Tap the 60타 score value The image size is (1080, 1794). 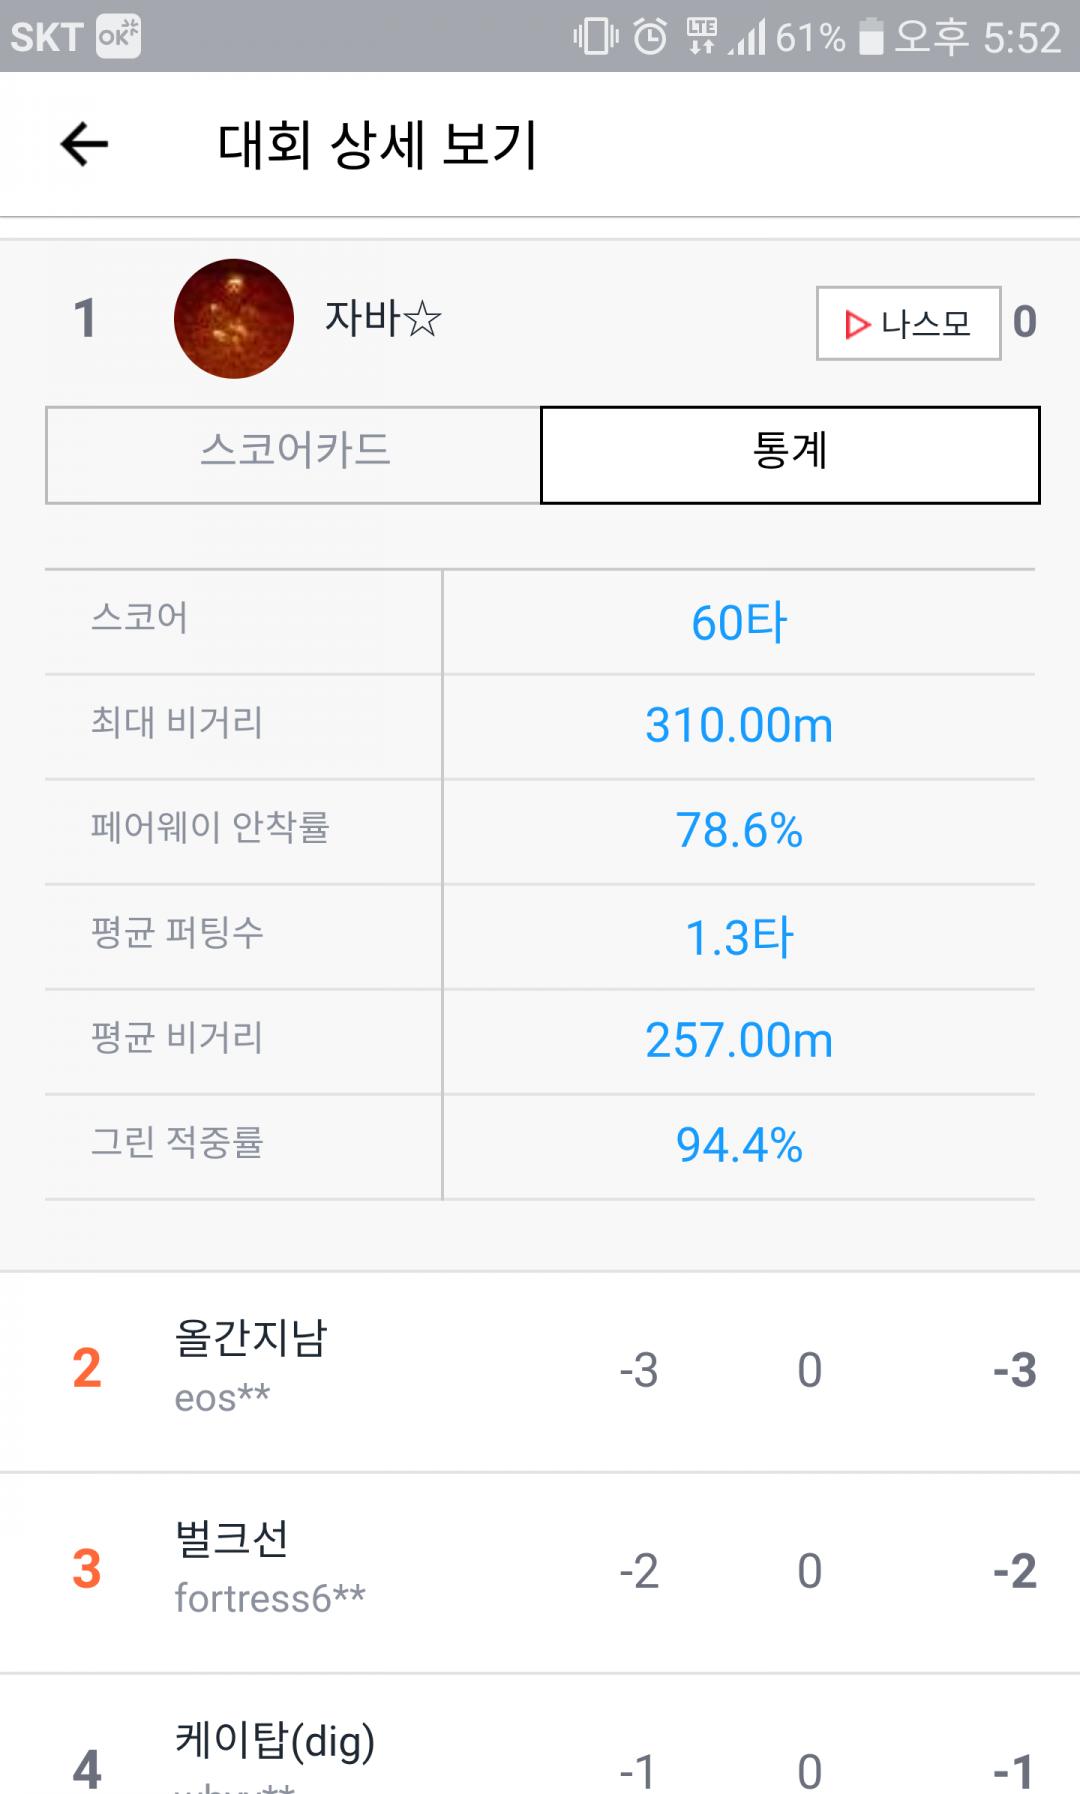pyautogui.click(x=739, y=623)
